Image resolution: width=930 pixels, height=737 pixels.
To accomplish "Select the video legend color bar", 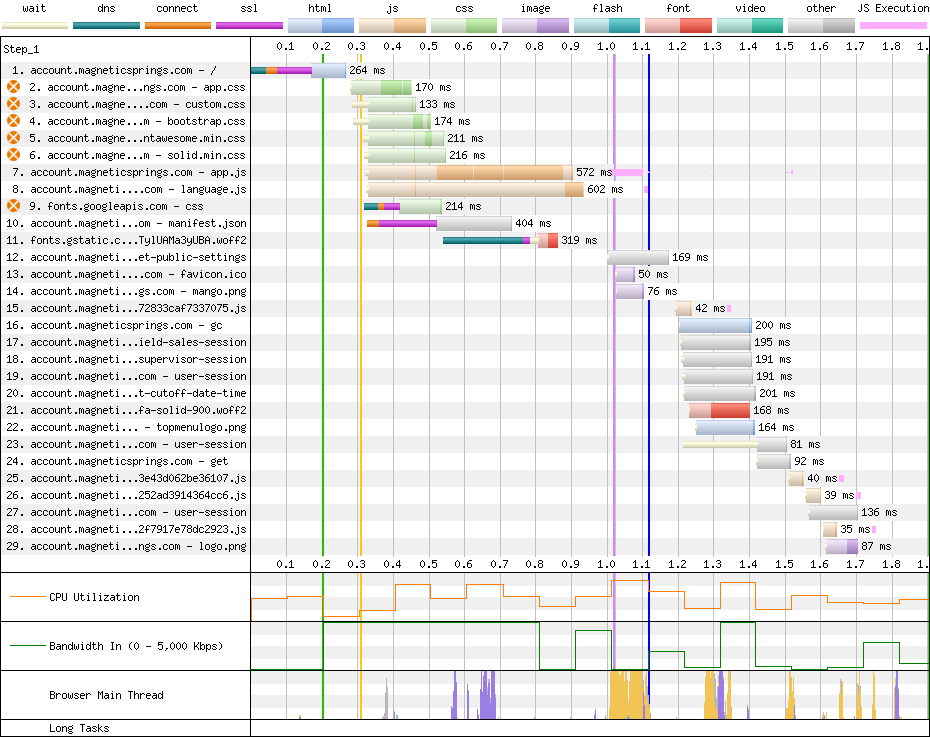I will coord(750,25).
